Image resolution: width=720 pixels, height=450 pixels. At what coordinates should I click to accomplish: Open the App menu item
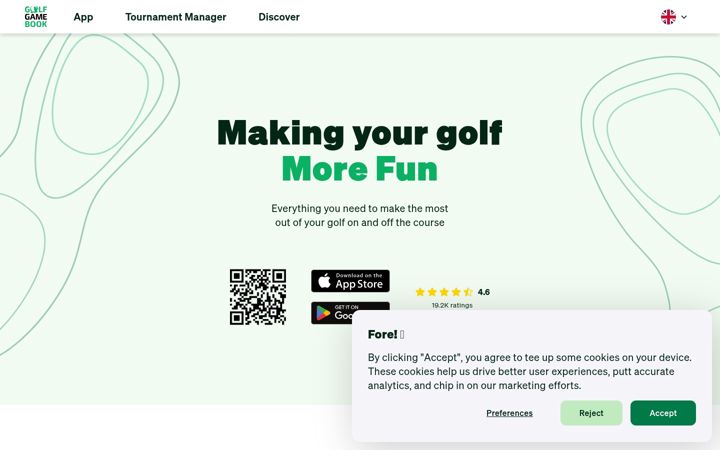coord(83,17)
